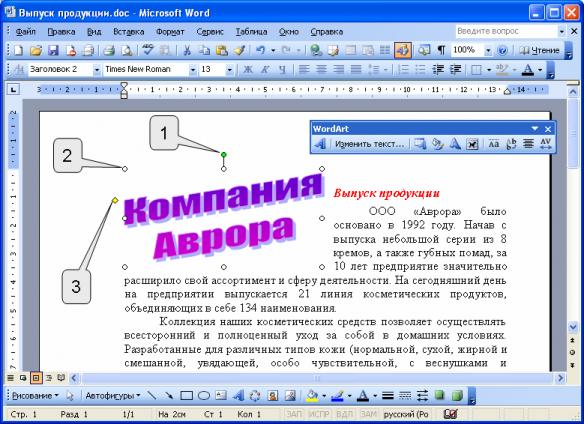Open WordArt text wrapping options
584x424 pixels.
[x=472, y=144]
